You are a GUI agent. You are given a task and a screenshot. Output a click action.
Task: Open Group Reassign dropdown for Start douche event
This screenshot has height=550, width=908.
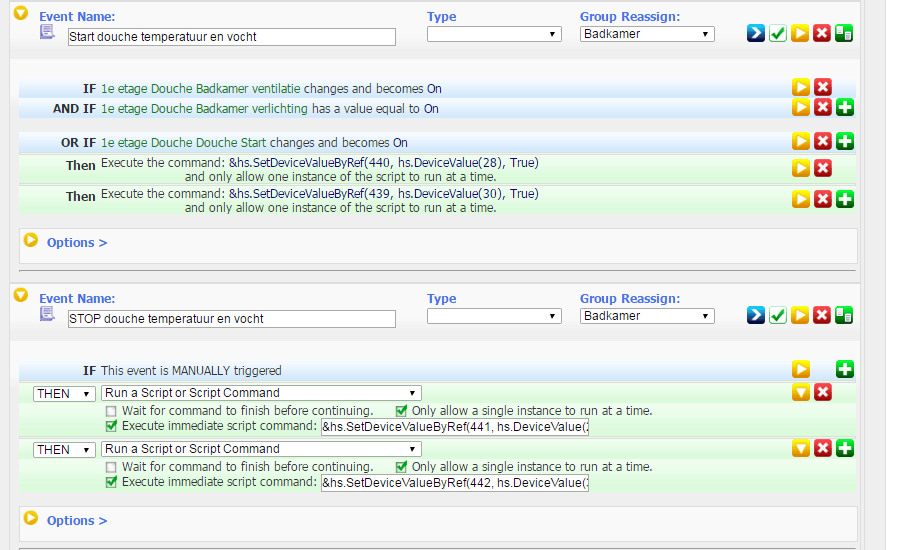tap(647, 34)
